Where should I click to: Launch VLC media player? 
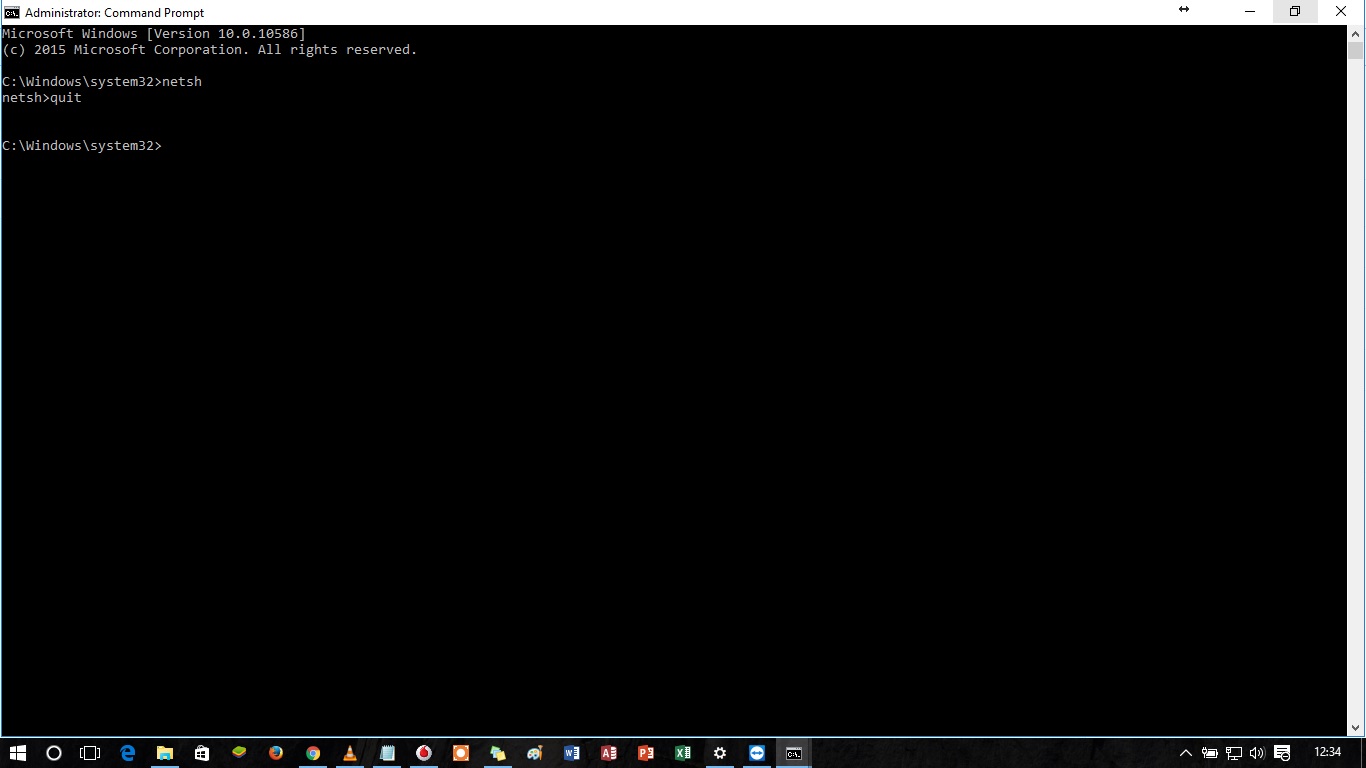point(349,753)
